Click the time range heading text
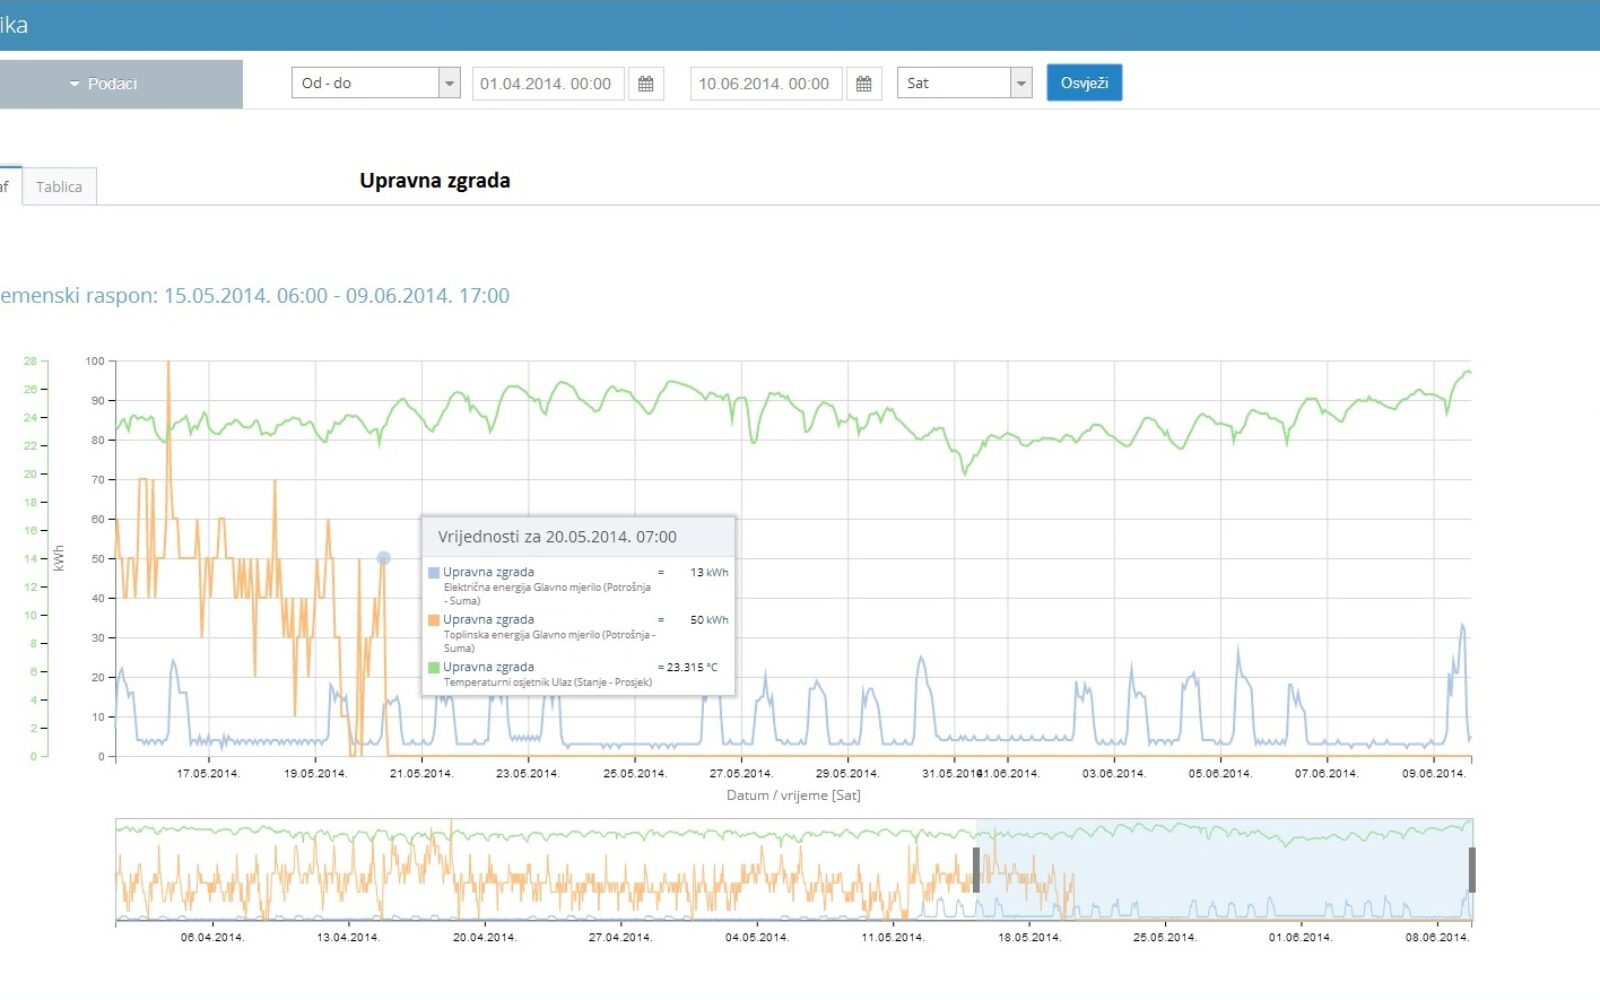1600x1000 pixels. point(255,296)
